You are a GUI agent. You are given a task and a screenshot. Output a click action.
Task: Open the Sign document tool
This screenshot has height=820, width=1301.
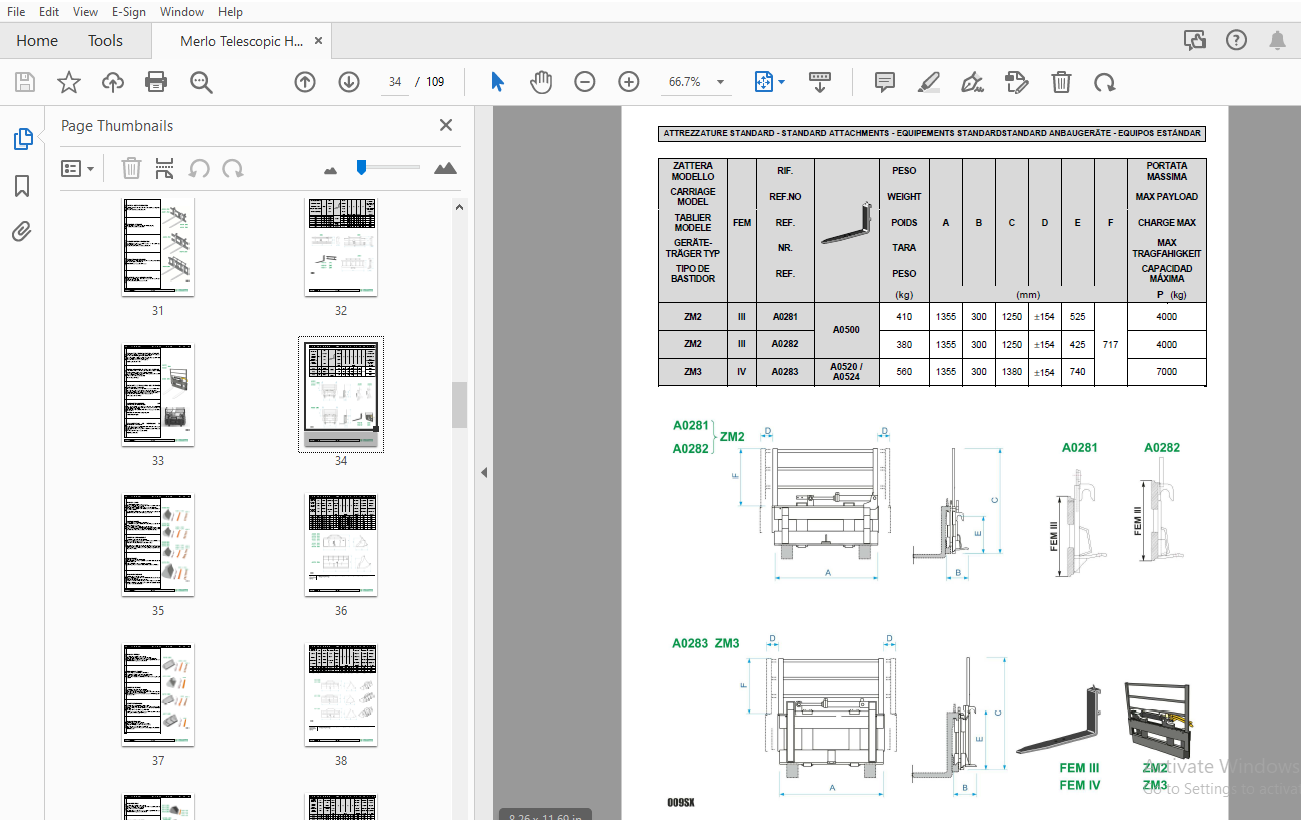point(972,82)
